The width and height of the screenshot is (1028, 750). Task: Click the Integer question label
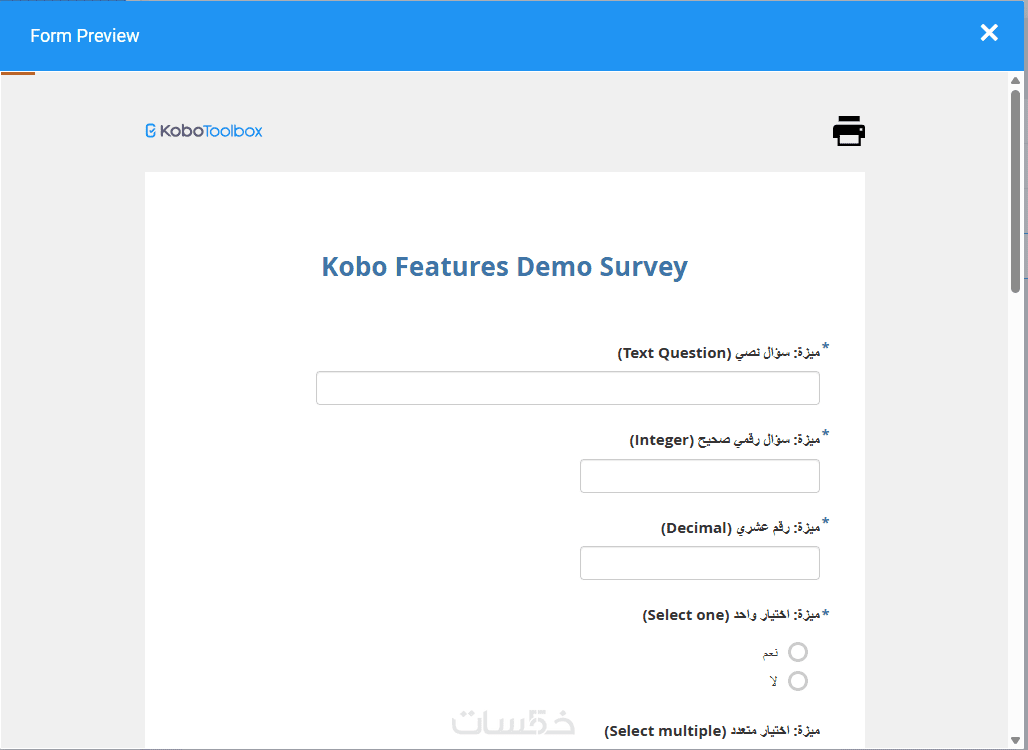725,440
